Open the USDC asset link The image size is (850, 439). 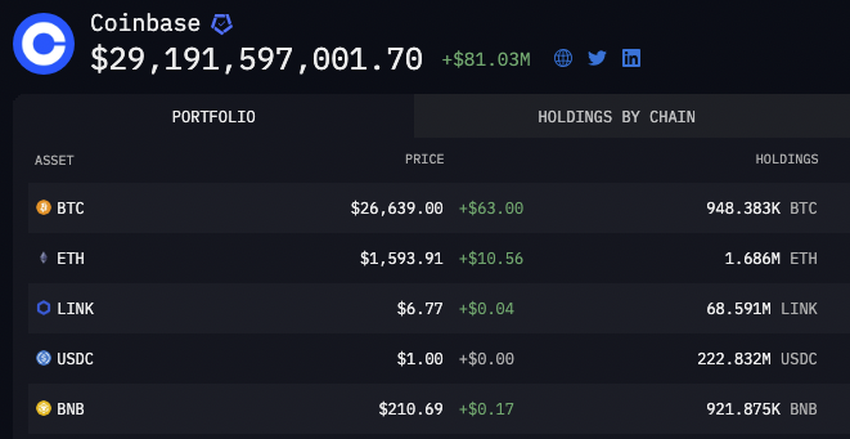(x=75, y=359)
